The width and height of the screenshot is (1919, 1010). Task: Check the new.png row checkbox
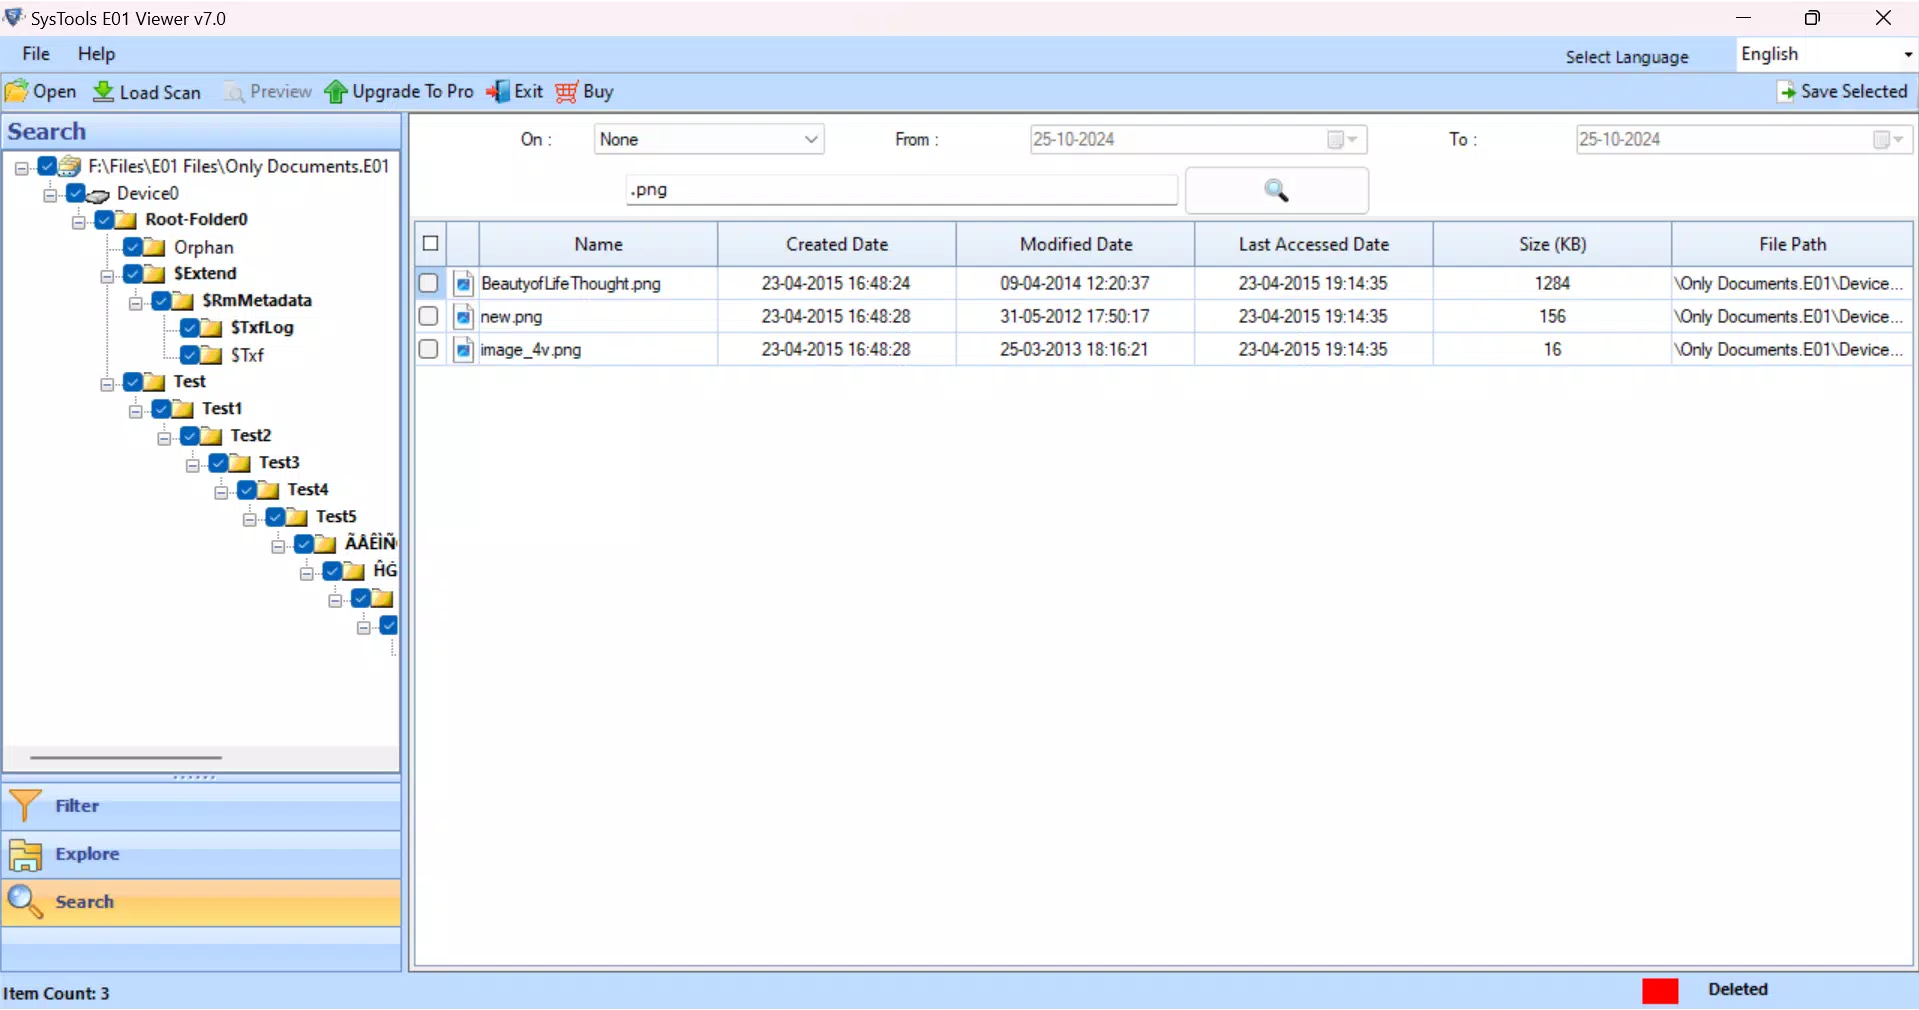click(429, 316)
